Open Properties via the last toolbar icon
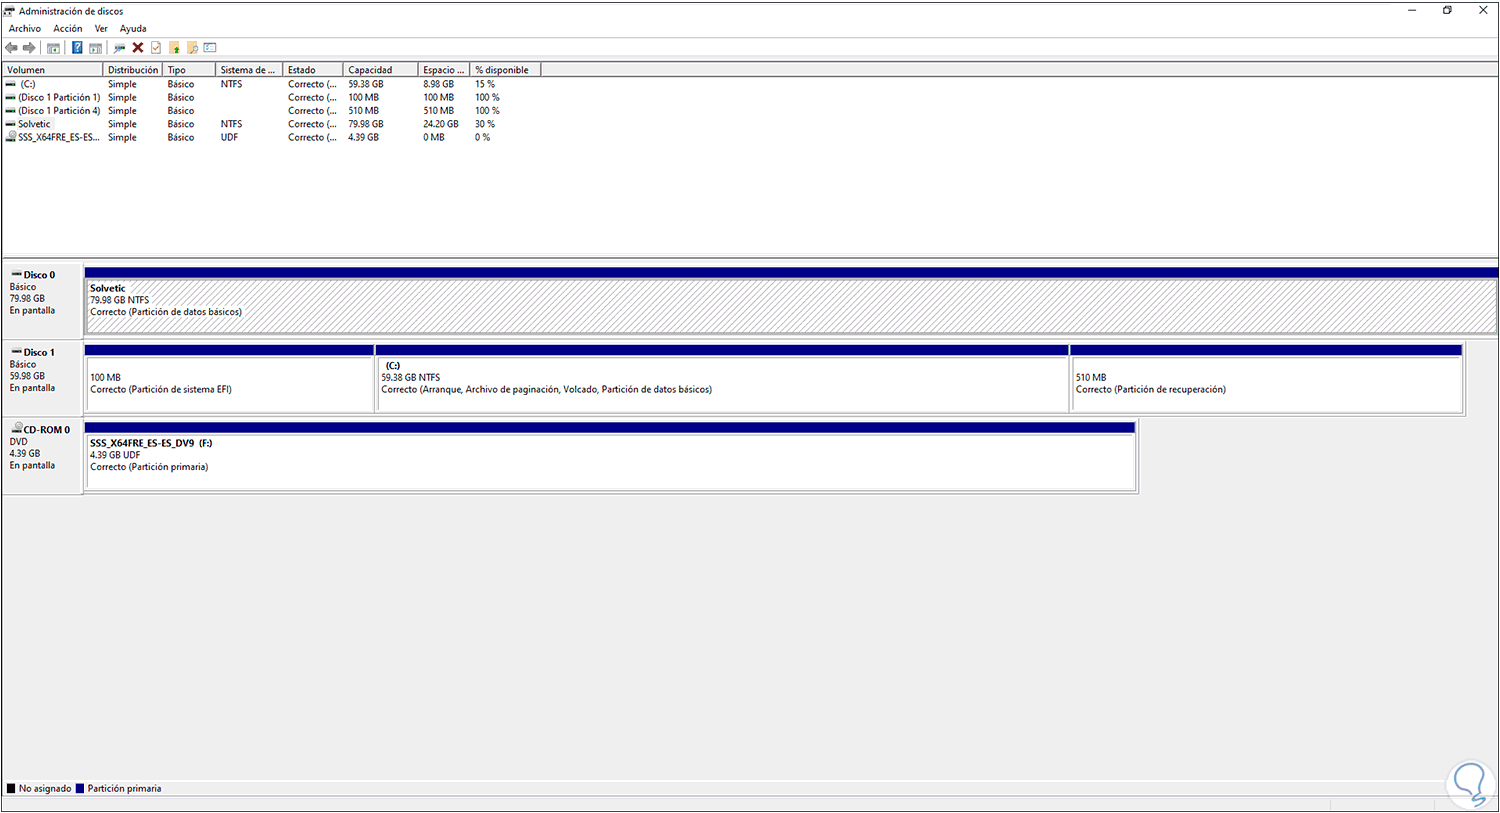1500x813 pixels. tap(210, 47)
